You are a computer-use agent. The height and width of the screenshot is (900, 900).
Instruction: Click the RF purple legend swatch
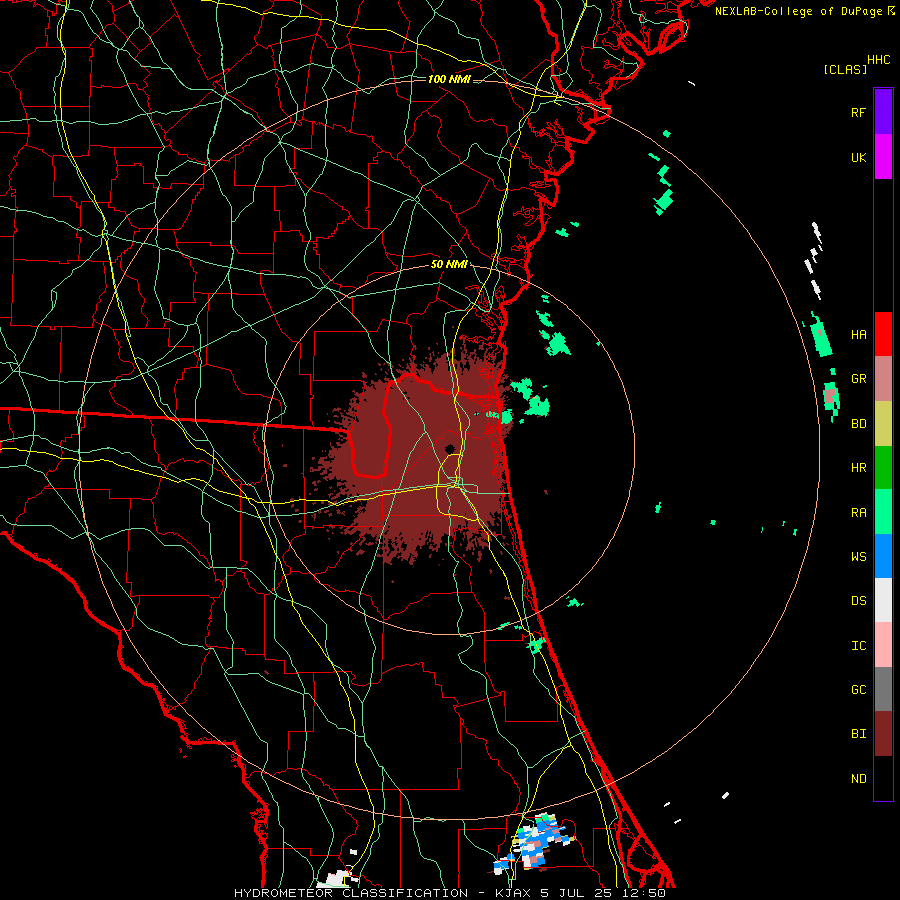[883, 112]
